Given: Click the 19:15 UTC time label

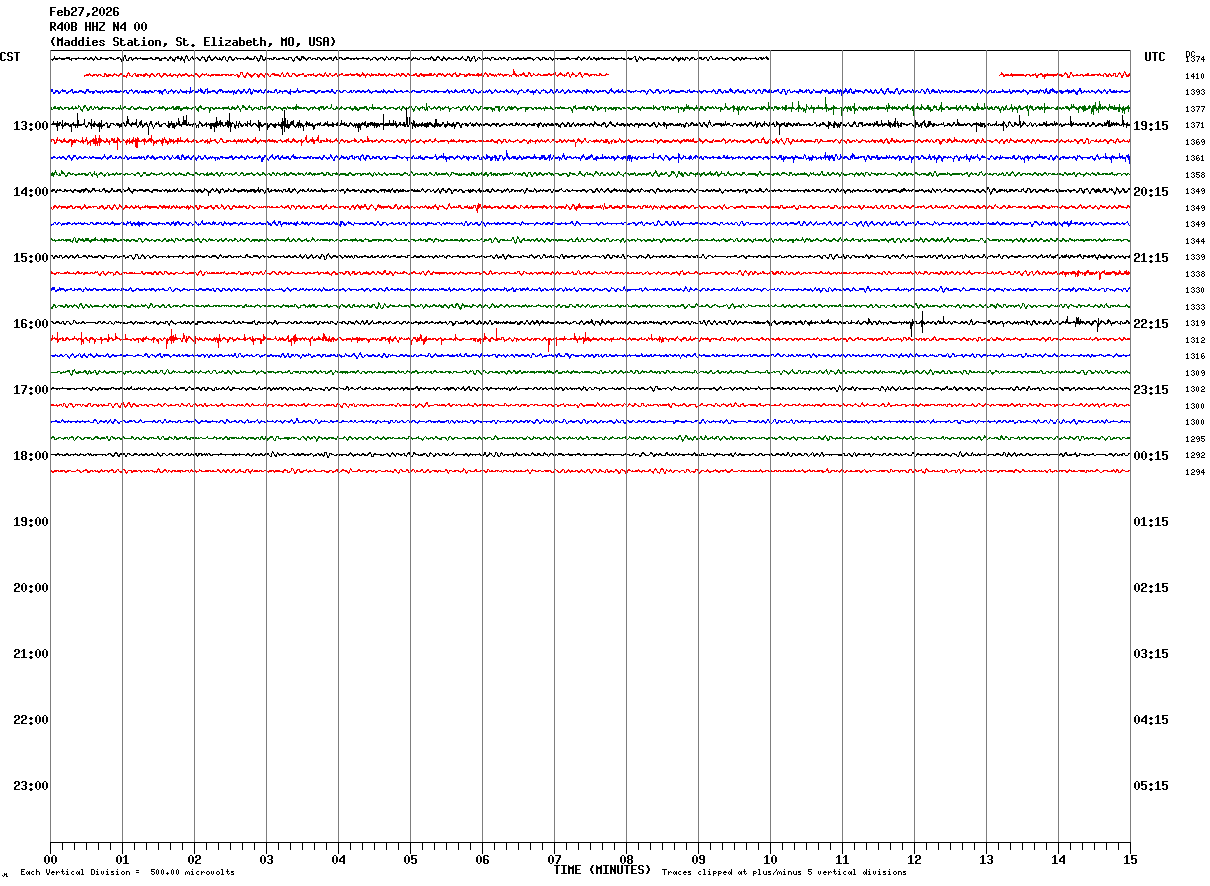Looking at the screenshot, I should [1151, 126].
